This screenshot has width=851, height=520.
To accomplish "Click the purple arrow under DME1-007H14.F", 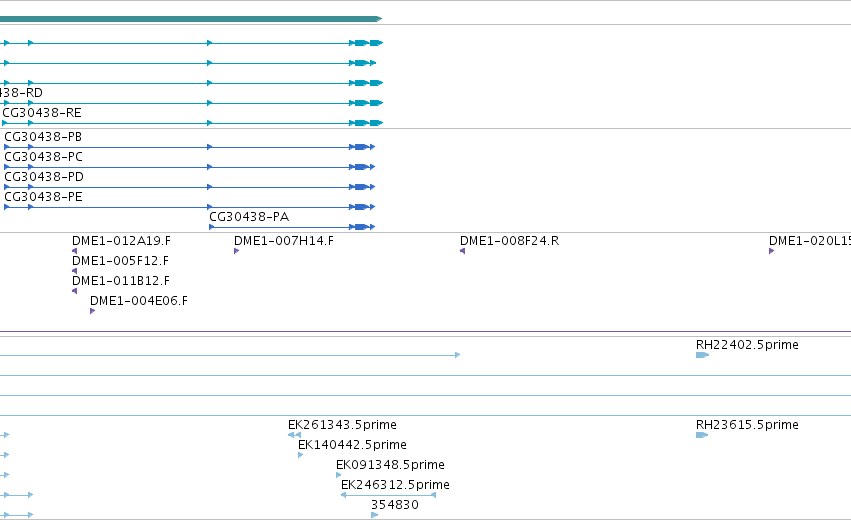I will (x=237, y=251).
